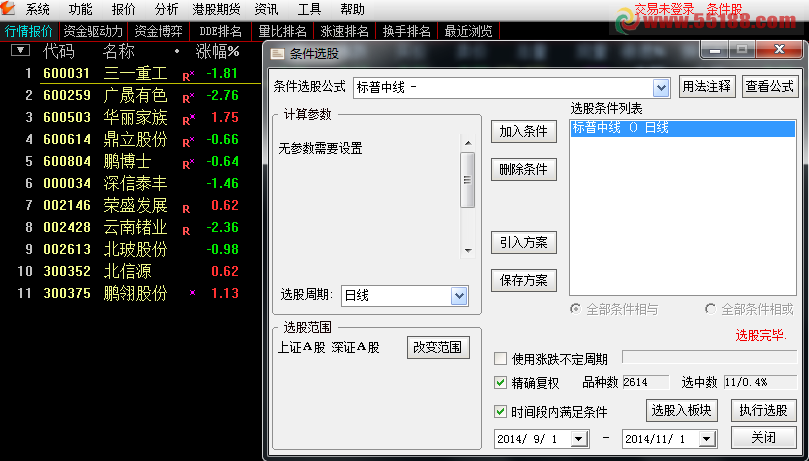Sort by the 名称 column header

tap(119, 51)
